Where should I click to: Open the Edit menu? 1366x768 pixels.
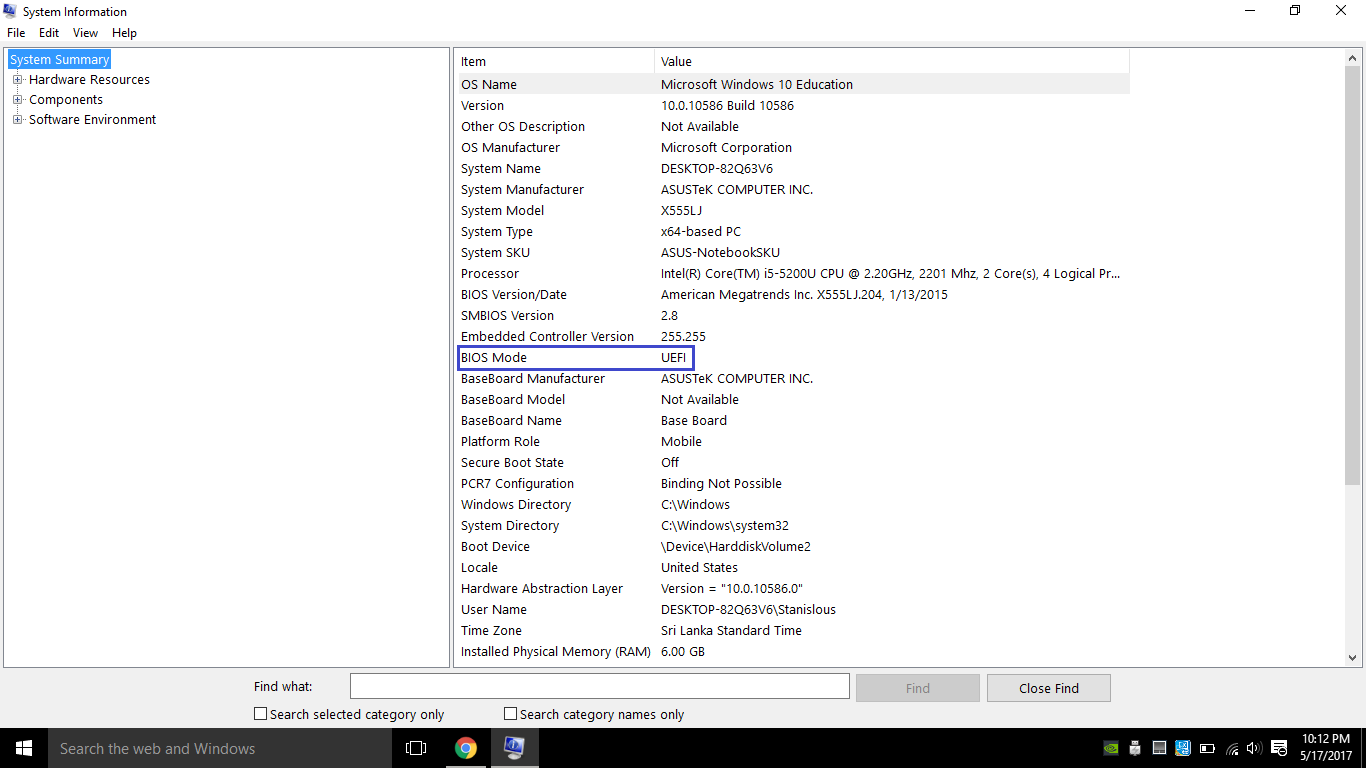(49, 33)
